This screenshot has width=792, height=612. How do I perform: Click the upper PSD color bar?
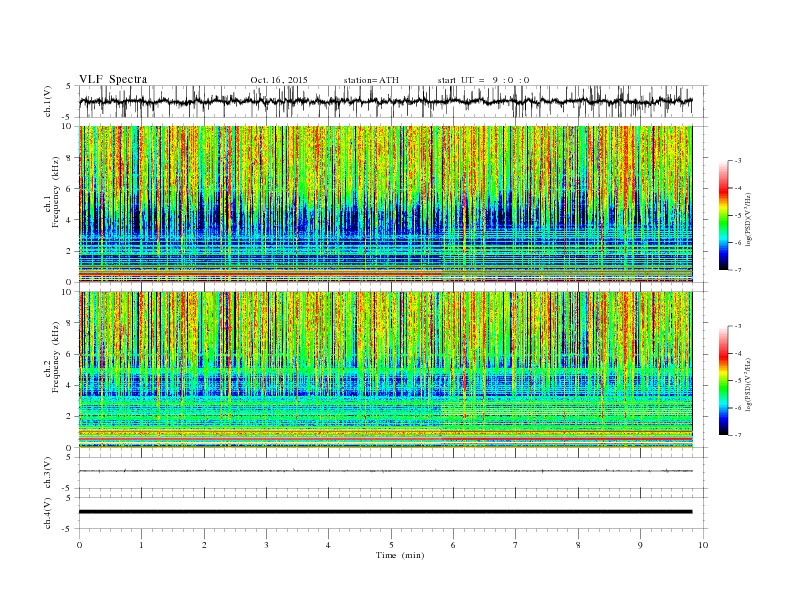tap(723, 215)
